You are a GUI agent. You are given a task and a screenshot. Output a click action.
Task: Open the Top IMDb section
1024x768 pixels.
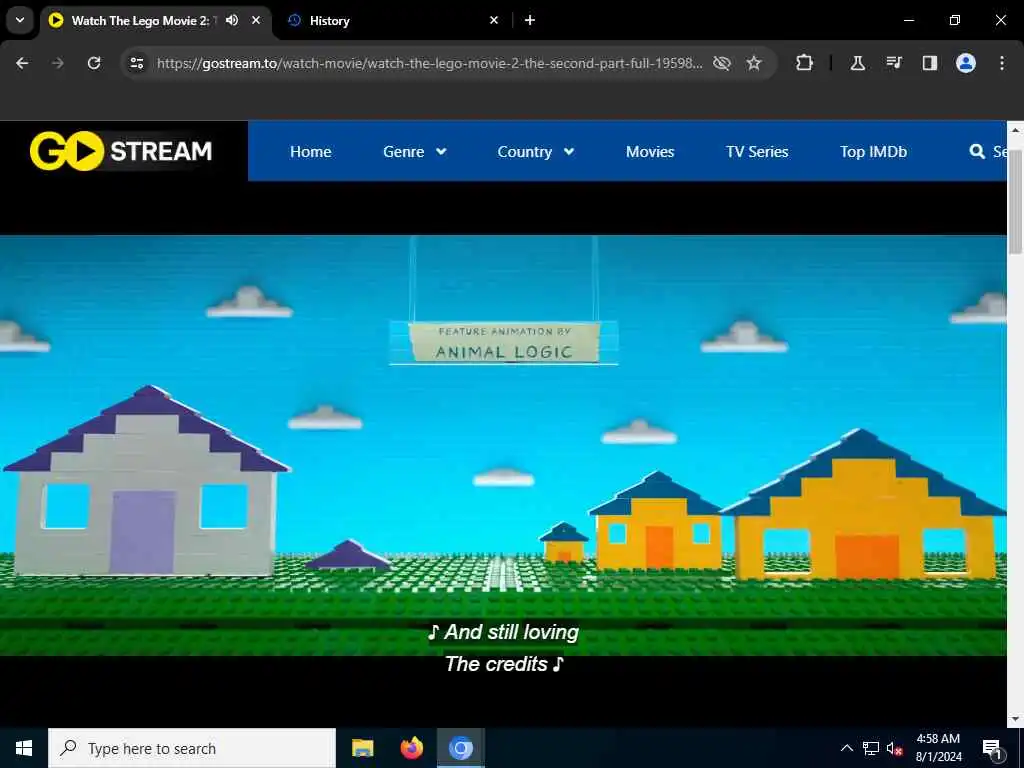pyautogui.click(x=873, y=152)
